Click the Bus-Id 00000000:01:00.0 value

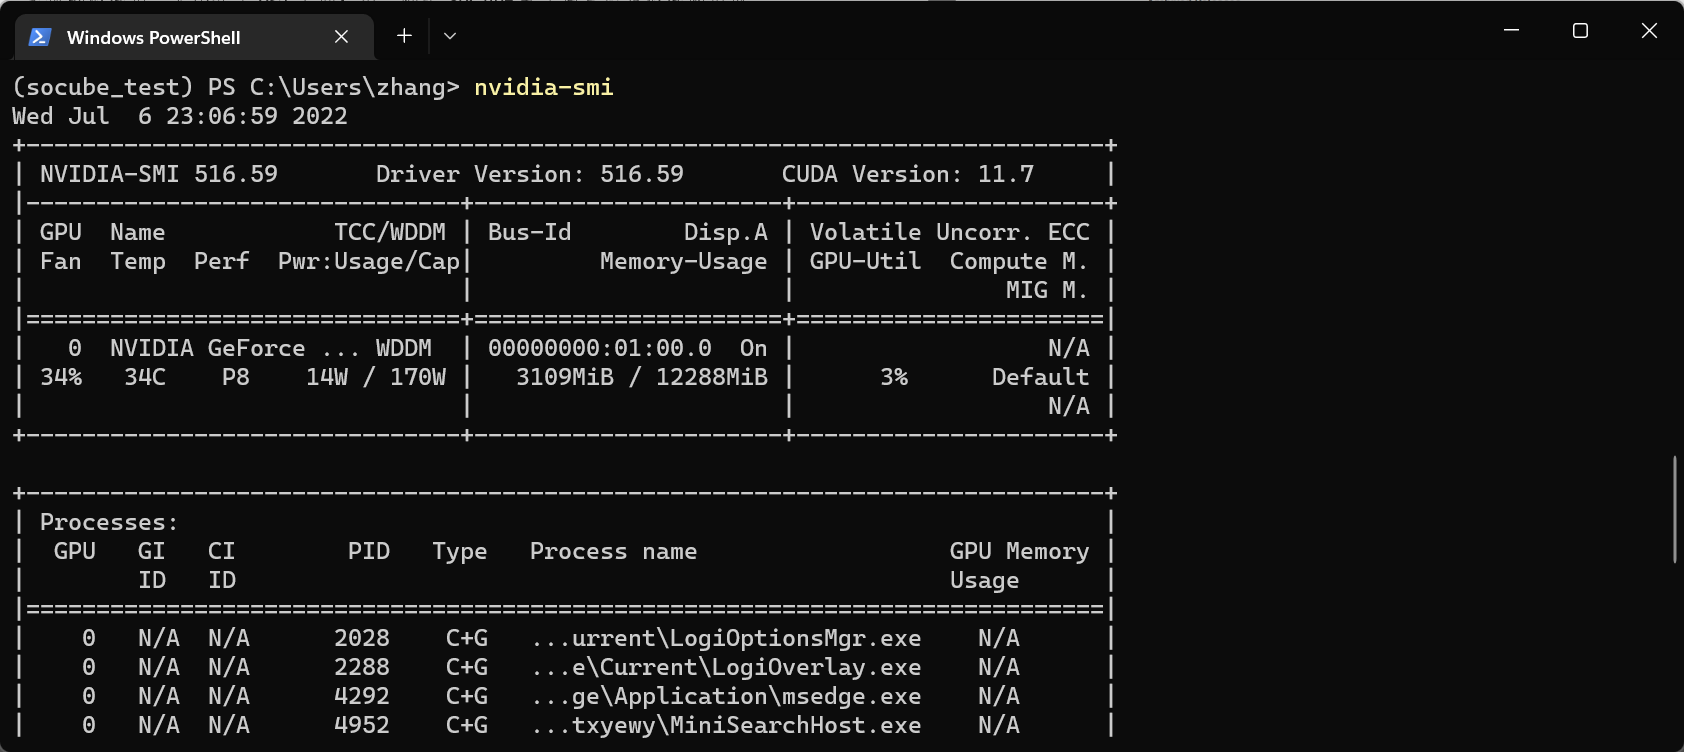pyautogui.click(x=600, y=348)
